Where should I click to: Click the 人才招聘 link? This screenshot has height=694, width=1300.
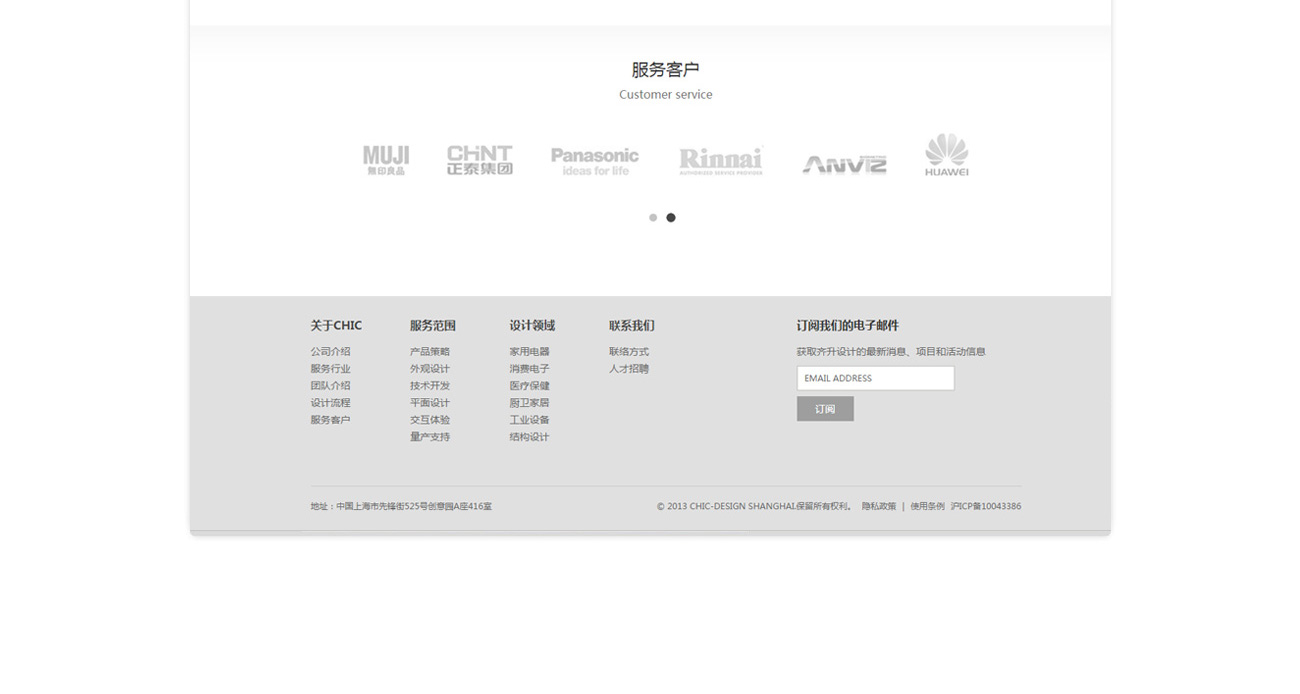(x=629, y=369)
